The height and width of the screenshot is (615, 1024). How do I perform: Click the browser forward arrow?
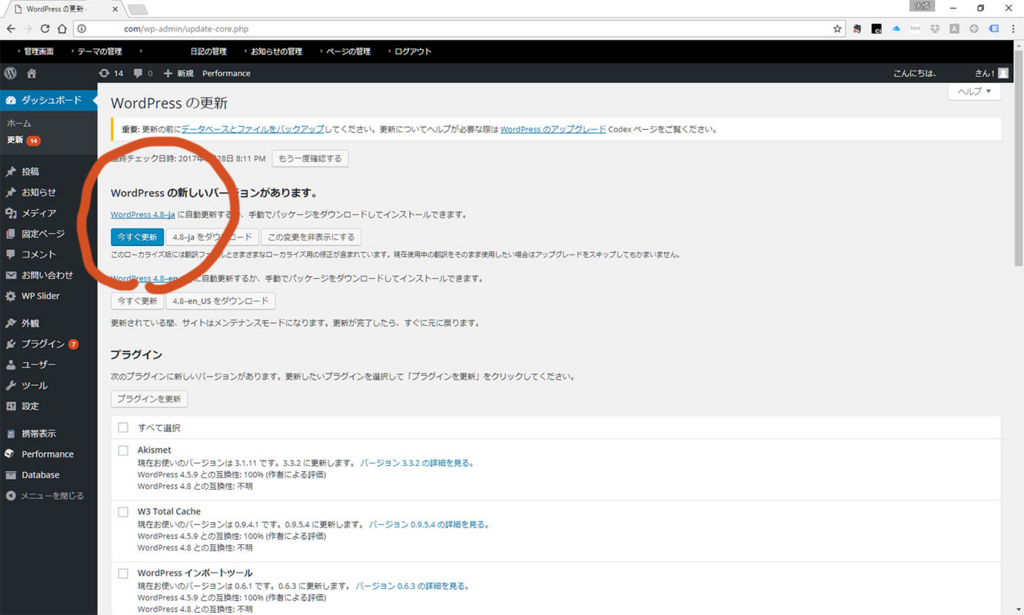27,29
